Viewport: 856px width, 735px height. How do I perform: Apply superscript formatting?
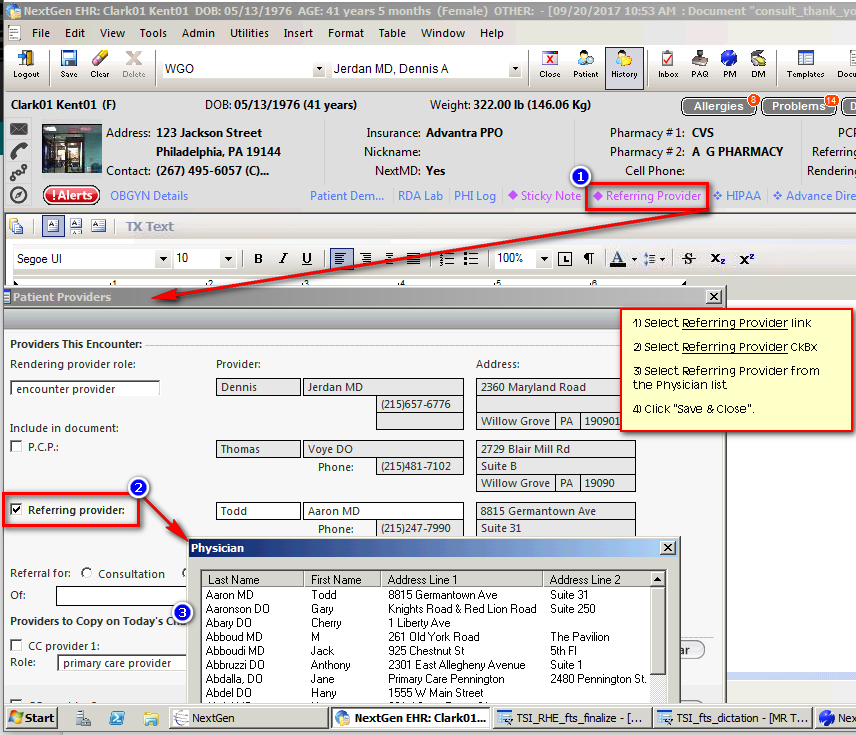point(746,259)
